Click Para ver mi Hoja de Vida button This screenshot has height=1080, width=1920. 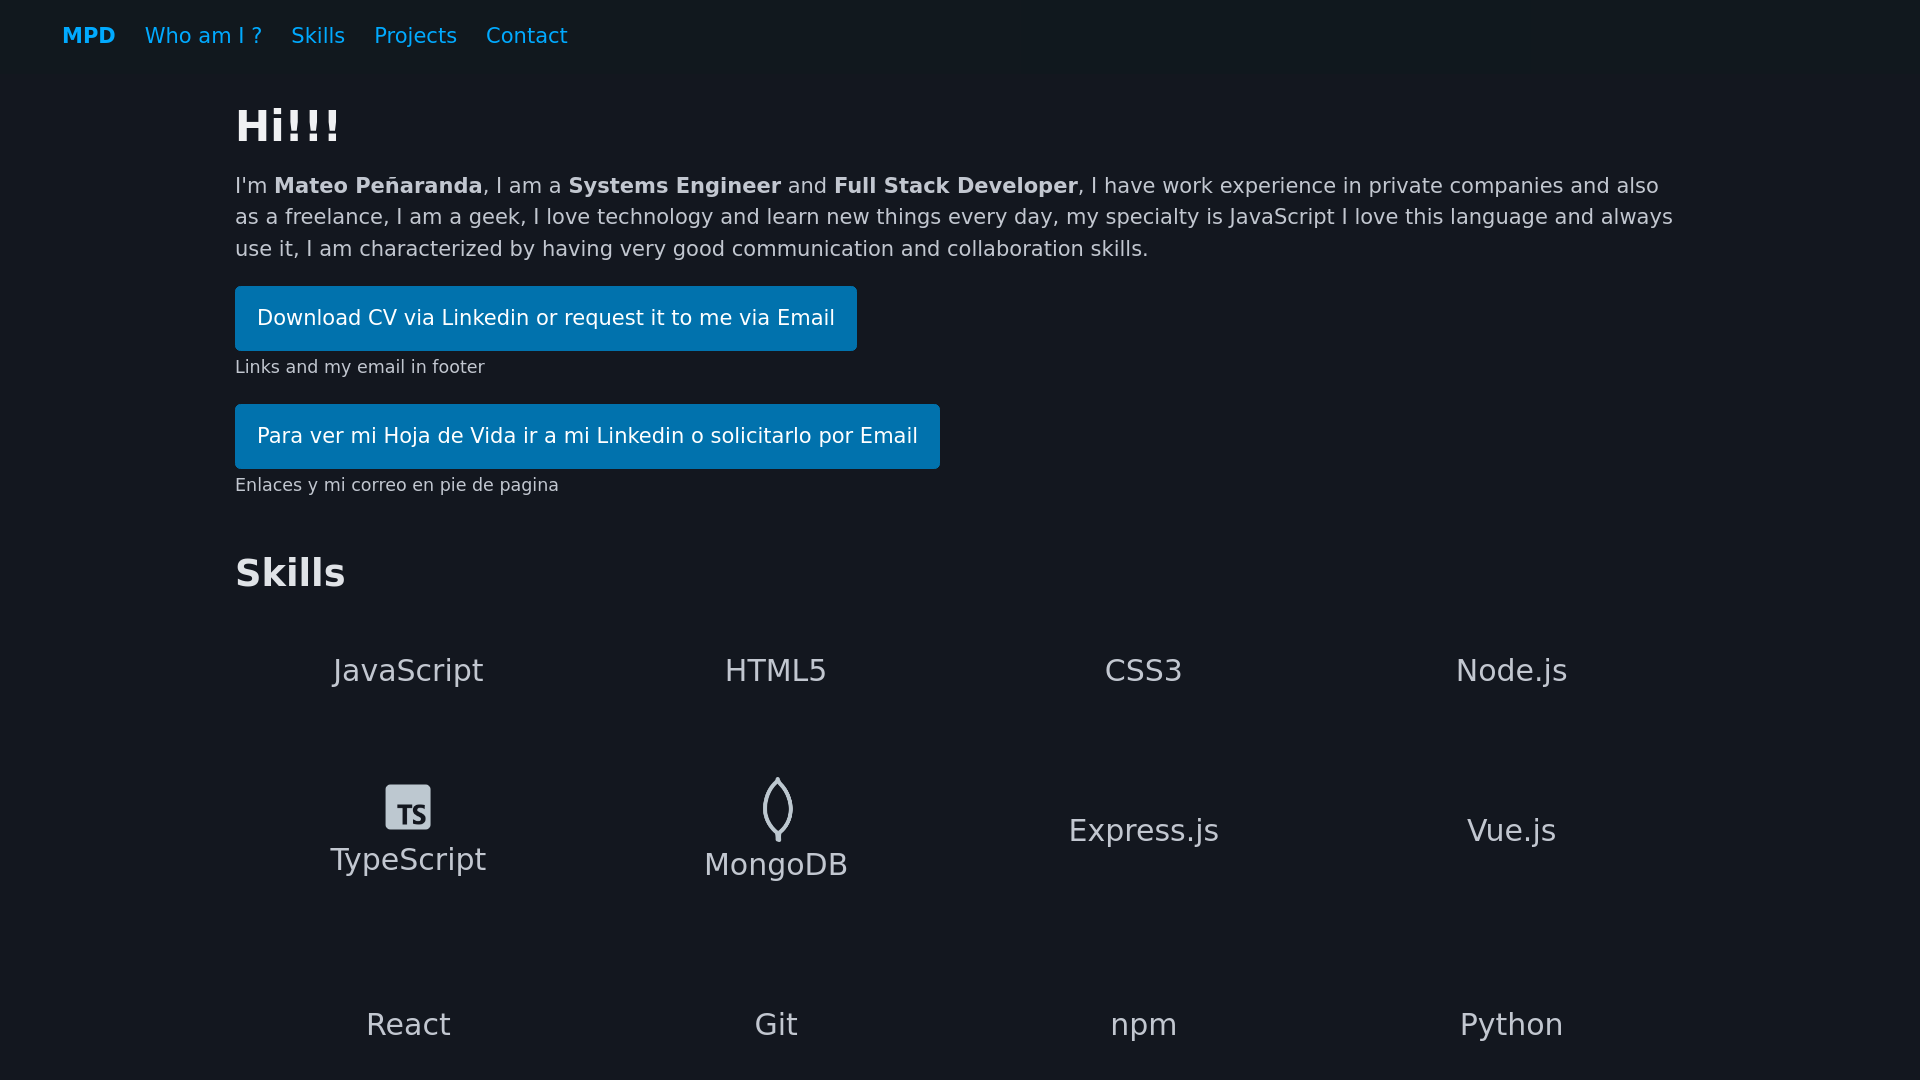(x=587, y=436)
